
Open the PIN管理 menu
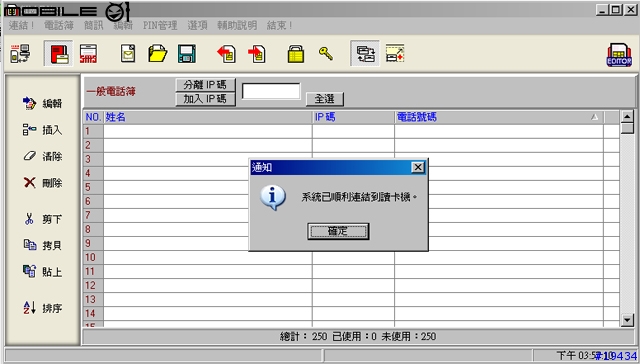160,25
